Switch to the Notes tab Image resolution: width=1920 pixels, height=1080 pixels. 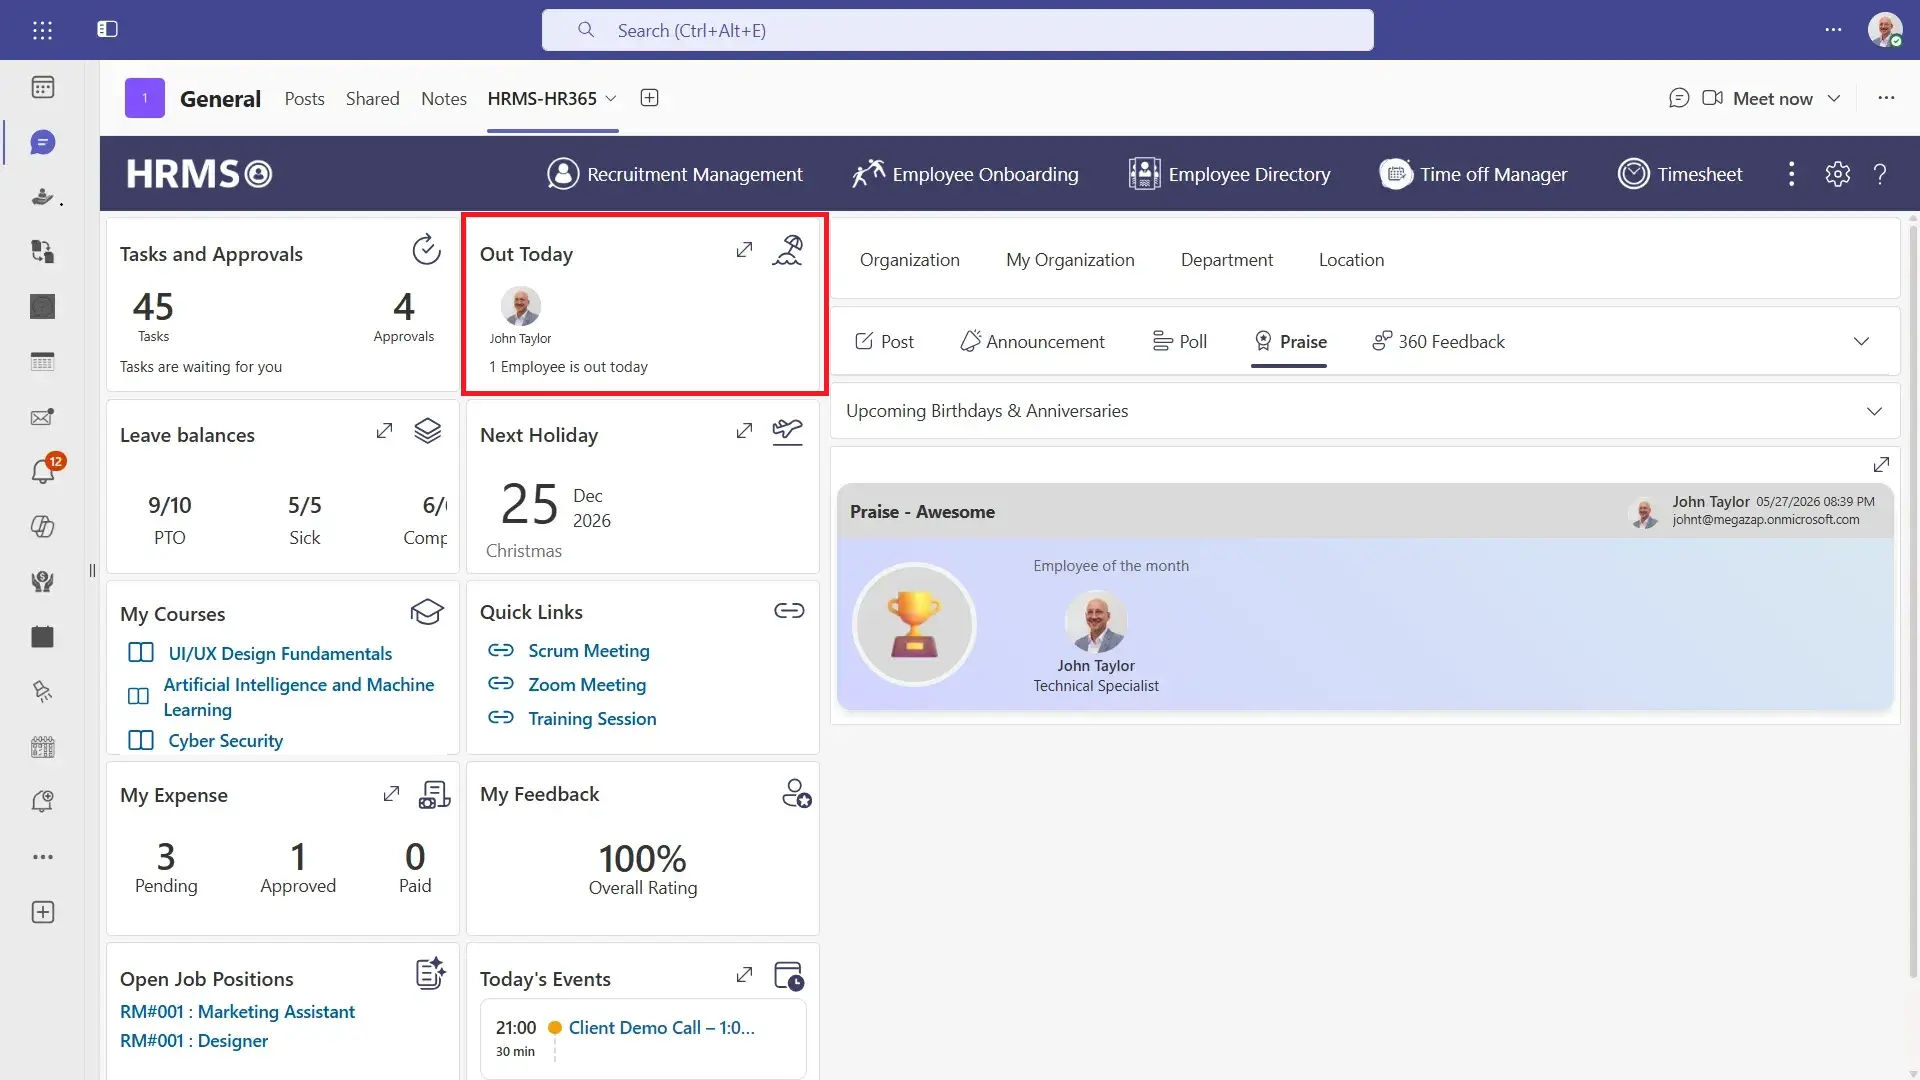click(444, 98)
